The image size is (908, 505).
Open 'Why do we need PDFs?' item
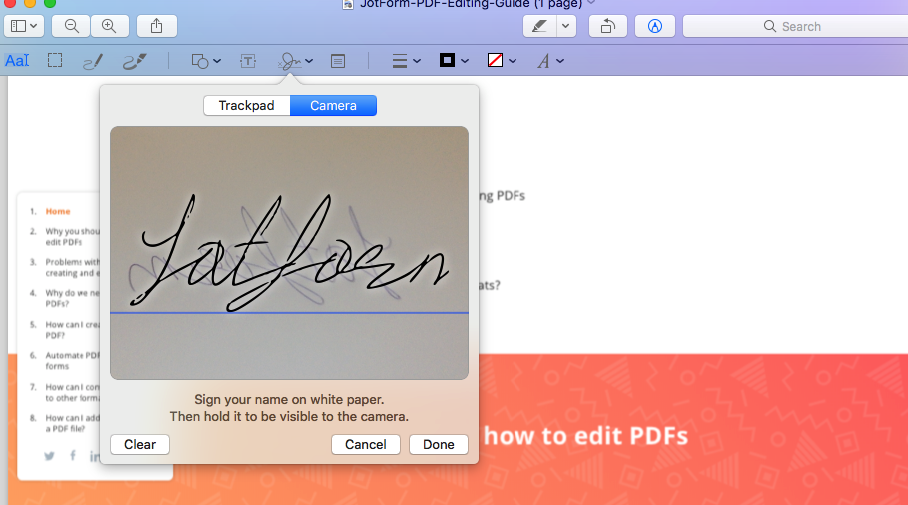coord(72,298)
